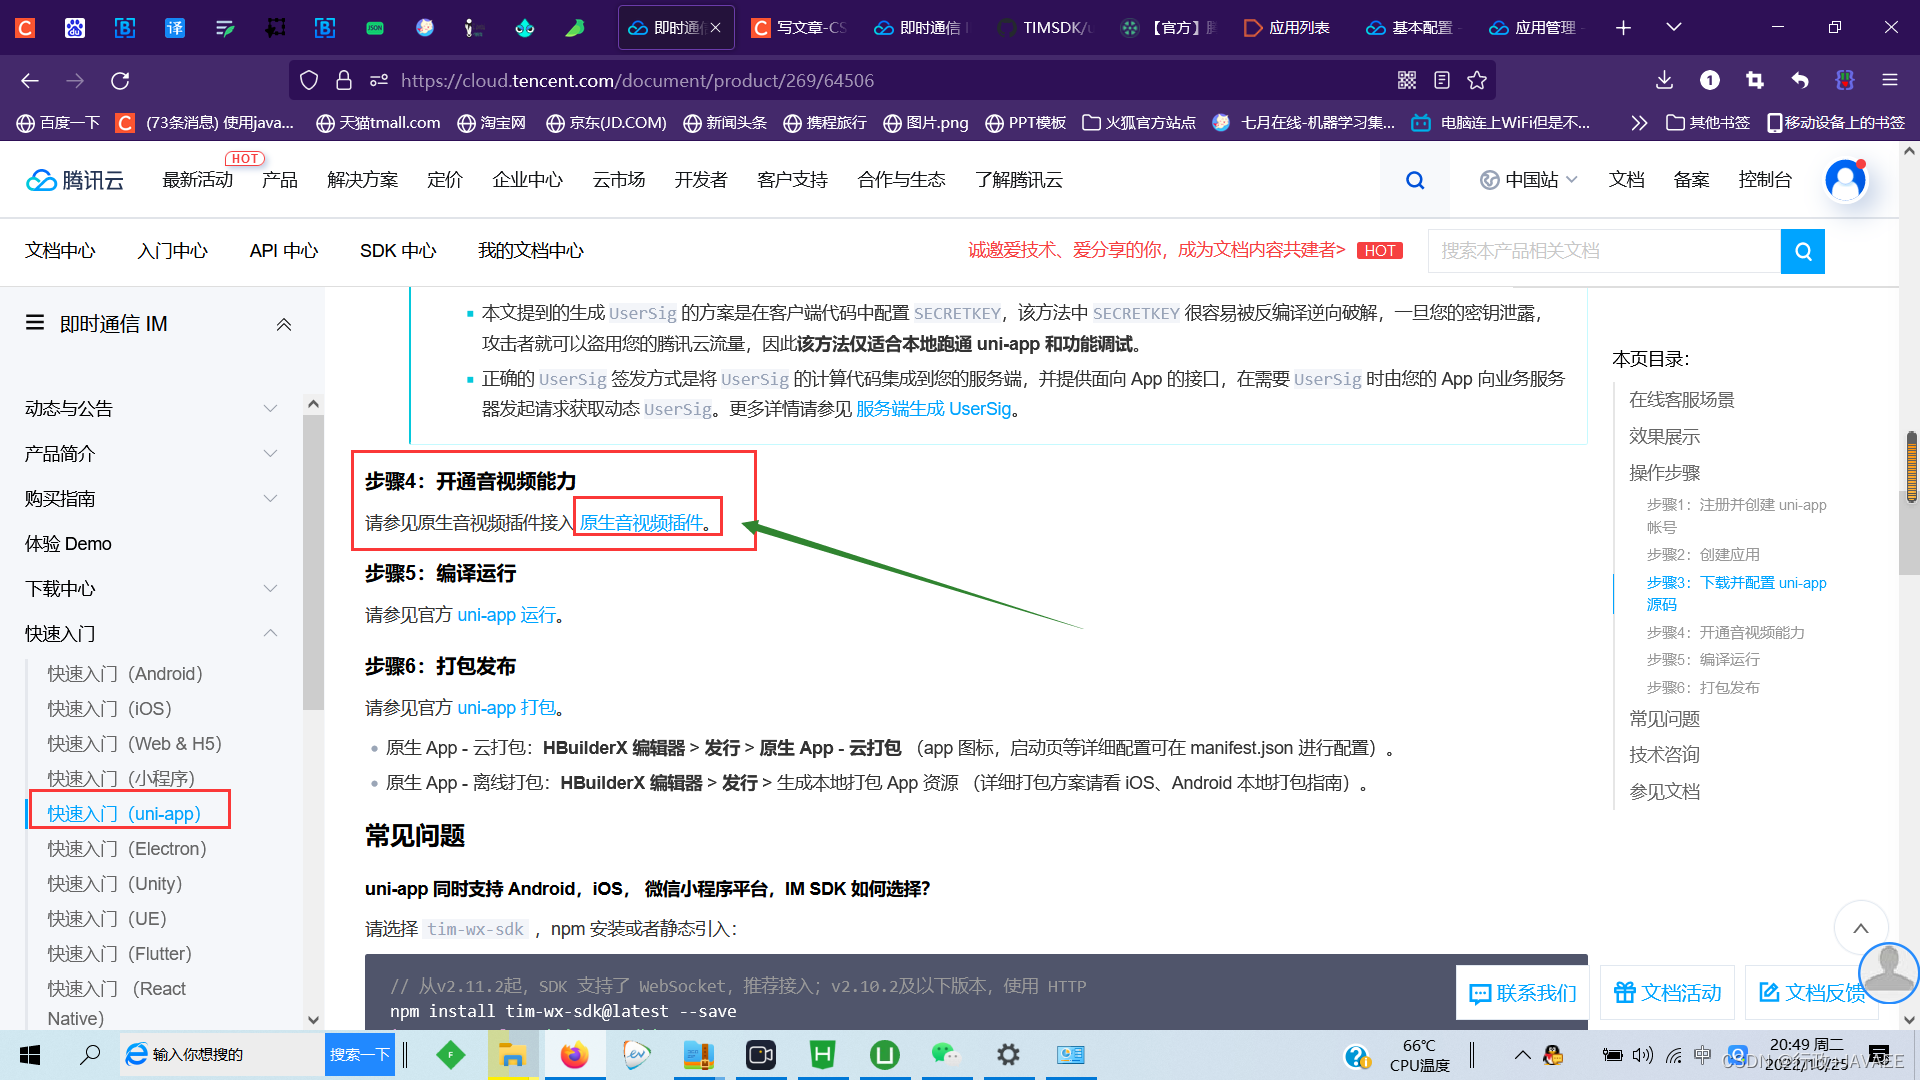This screenshot has width=1920, height=1080.
Task: Click the 腾讯云 logo
Action: [x=75, y=180]
